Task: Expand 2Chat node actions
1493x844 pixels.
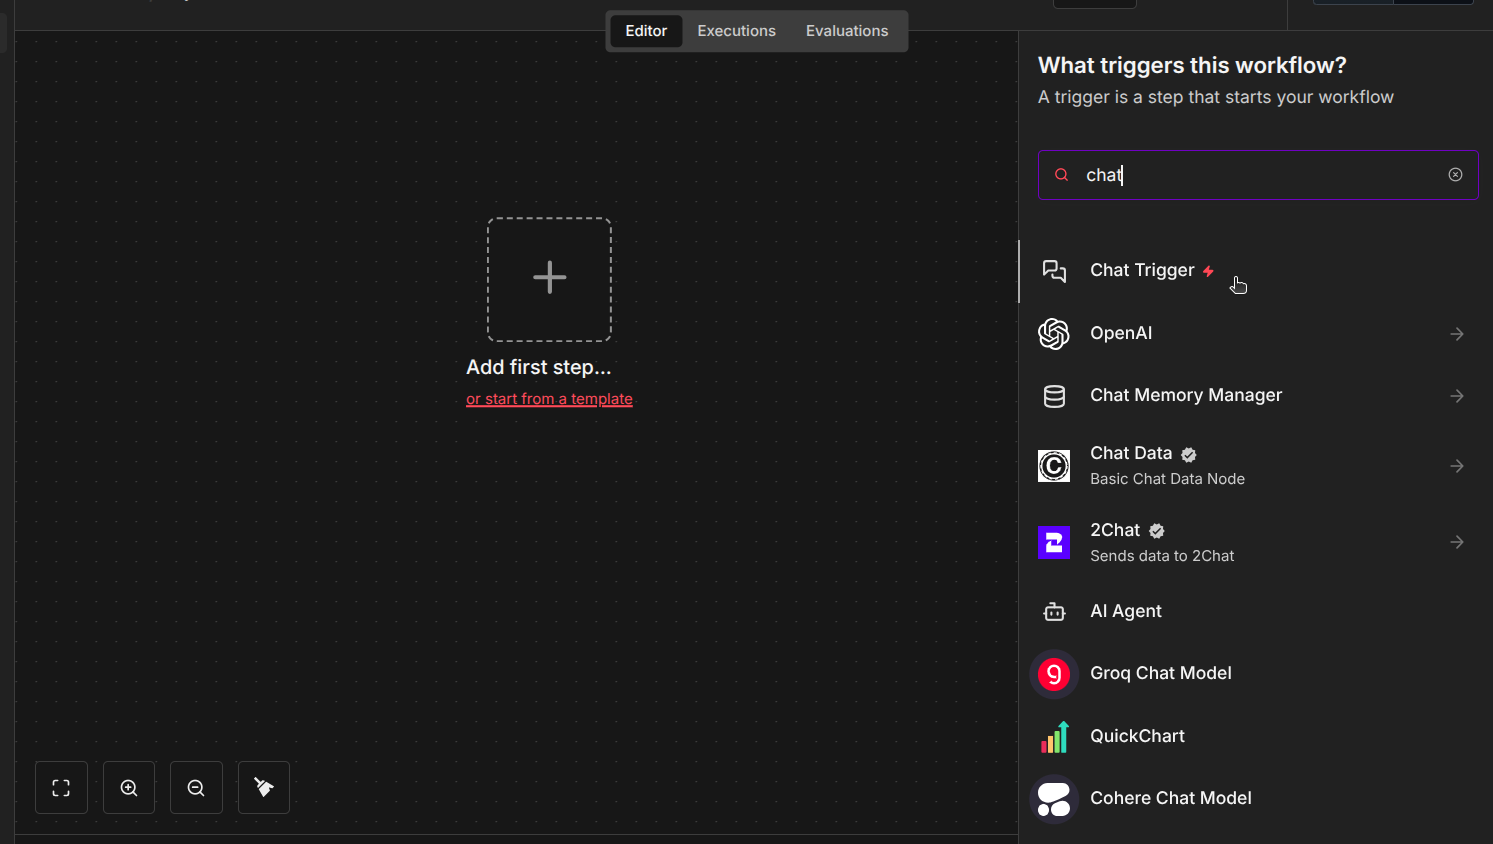Action: pos(1456,542)
